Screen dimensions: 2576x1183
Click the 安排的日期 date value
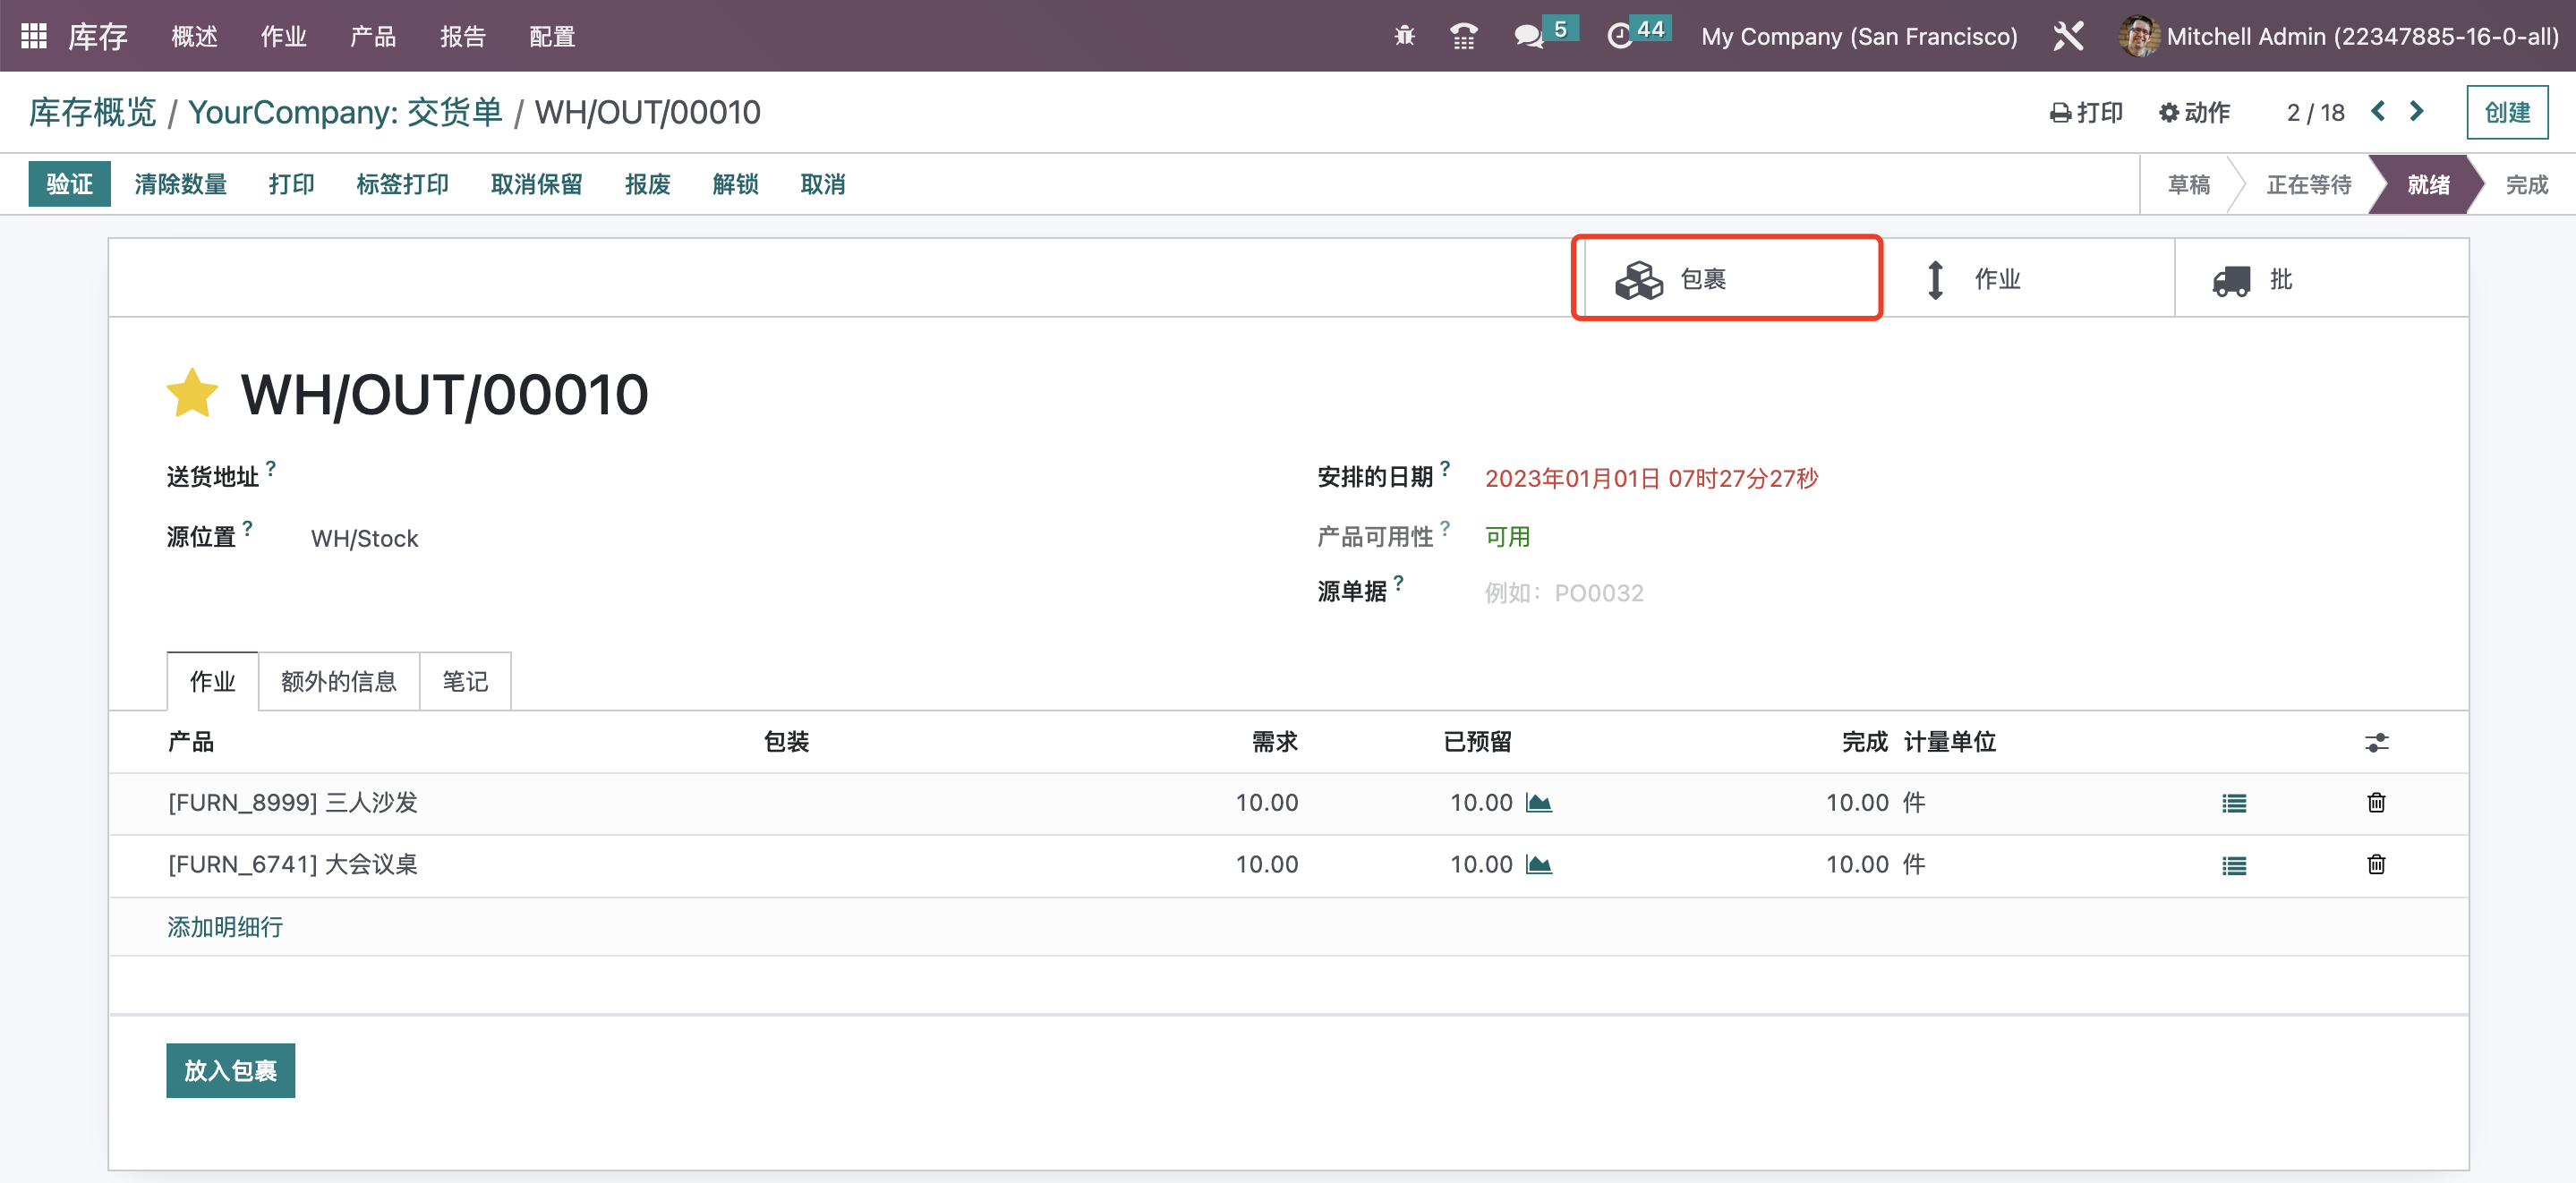(x=1651, y=478)
